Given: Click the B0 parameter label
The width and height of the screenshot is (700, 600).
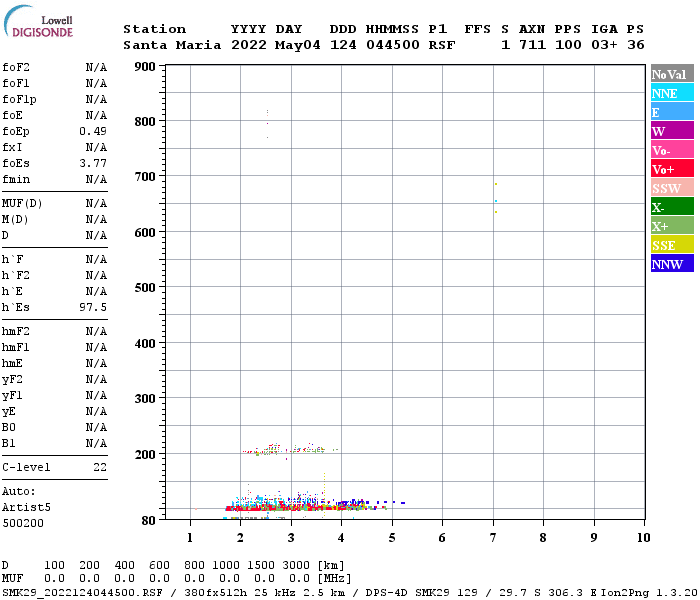Looking at the screenshot, I should tap(9, 427).
